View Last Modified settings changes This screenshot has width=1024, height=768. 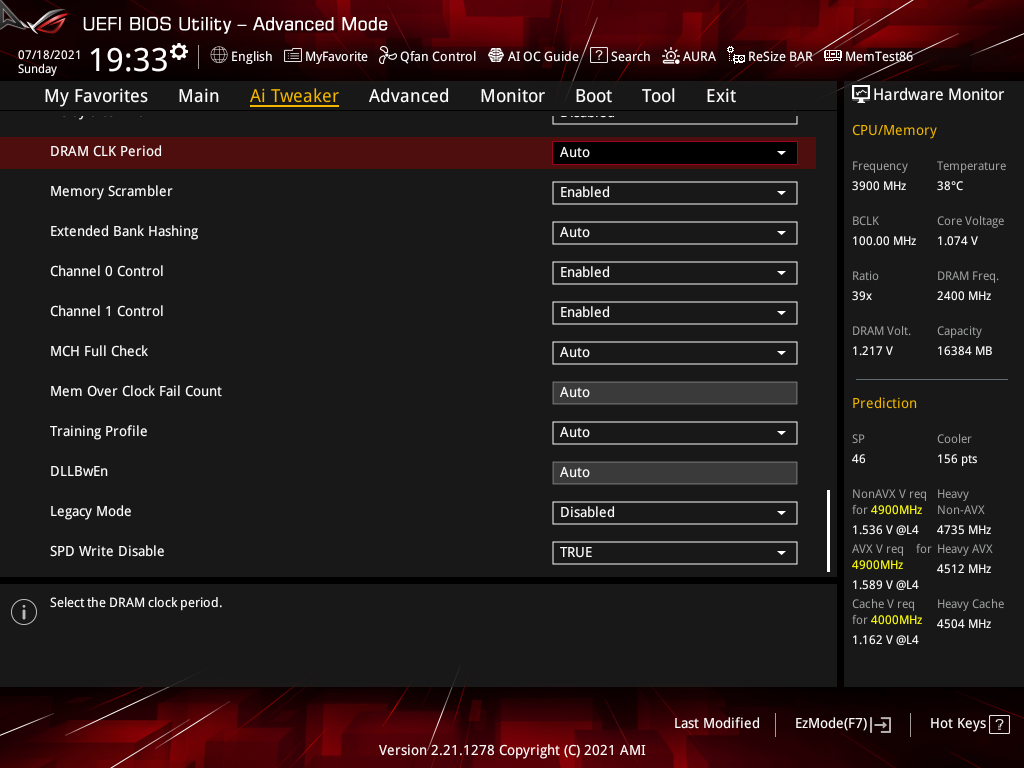click(716, 723)
